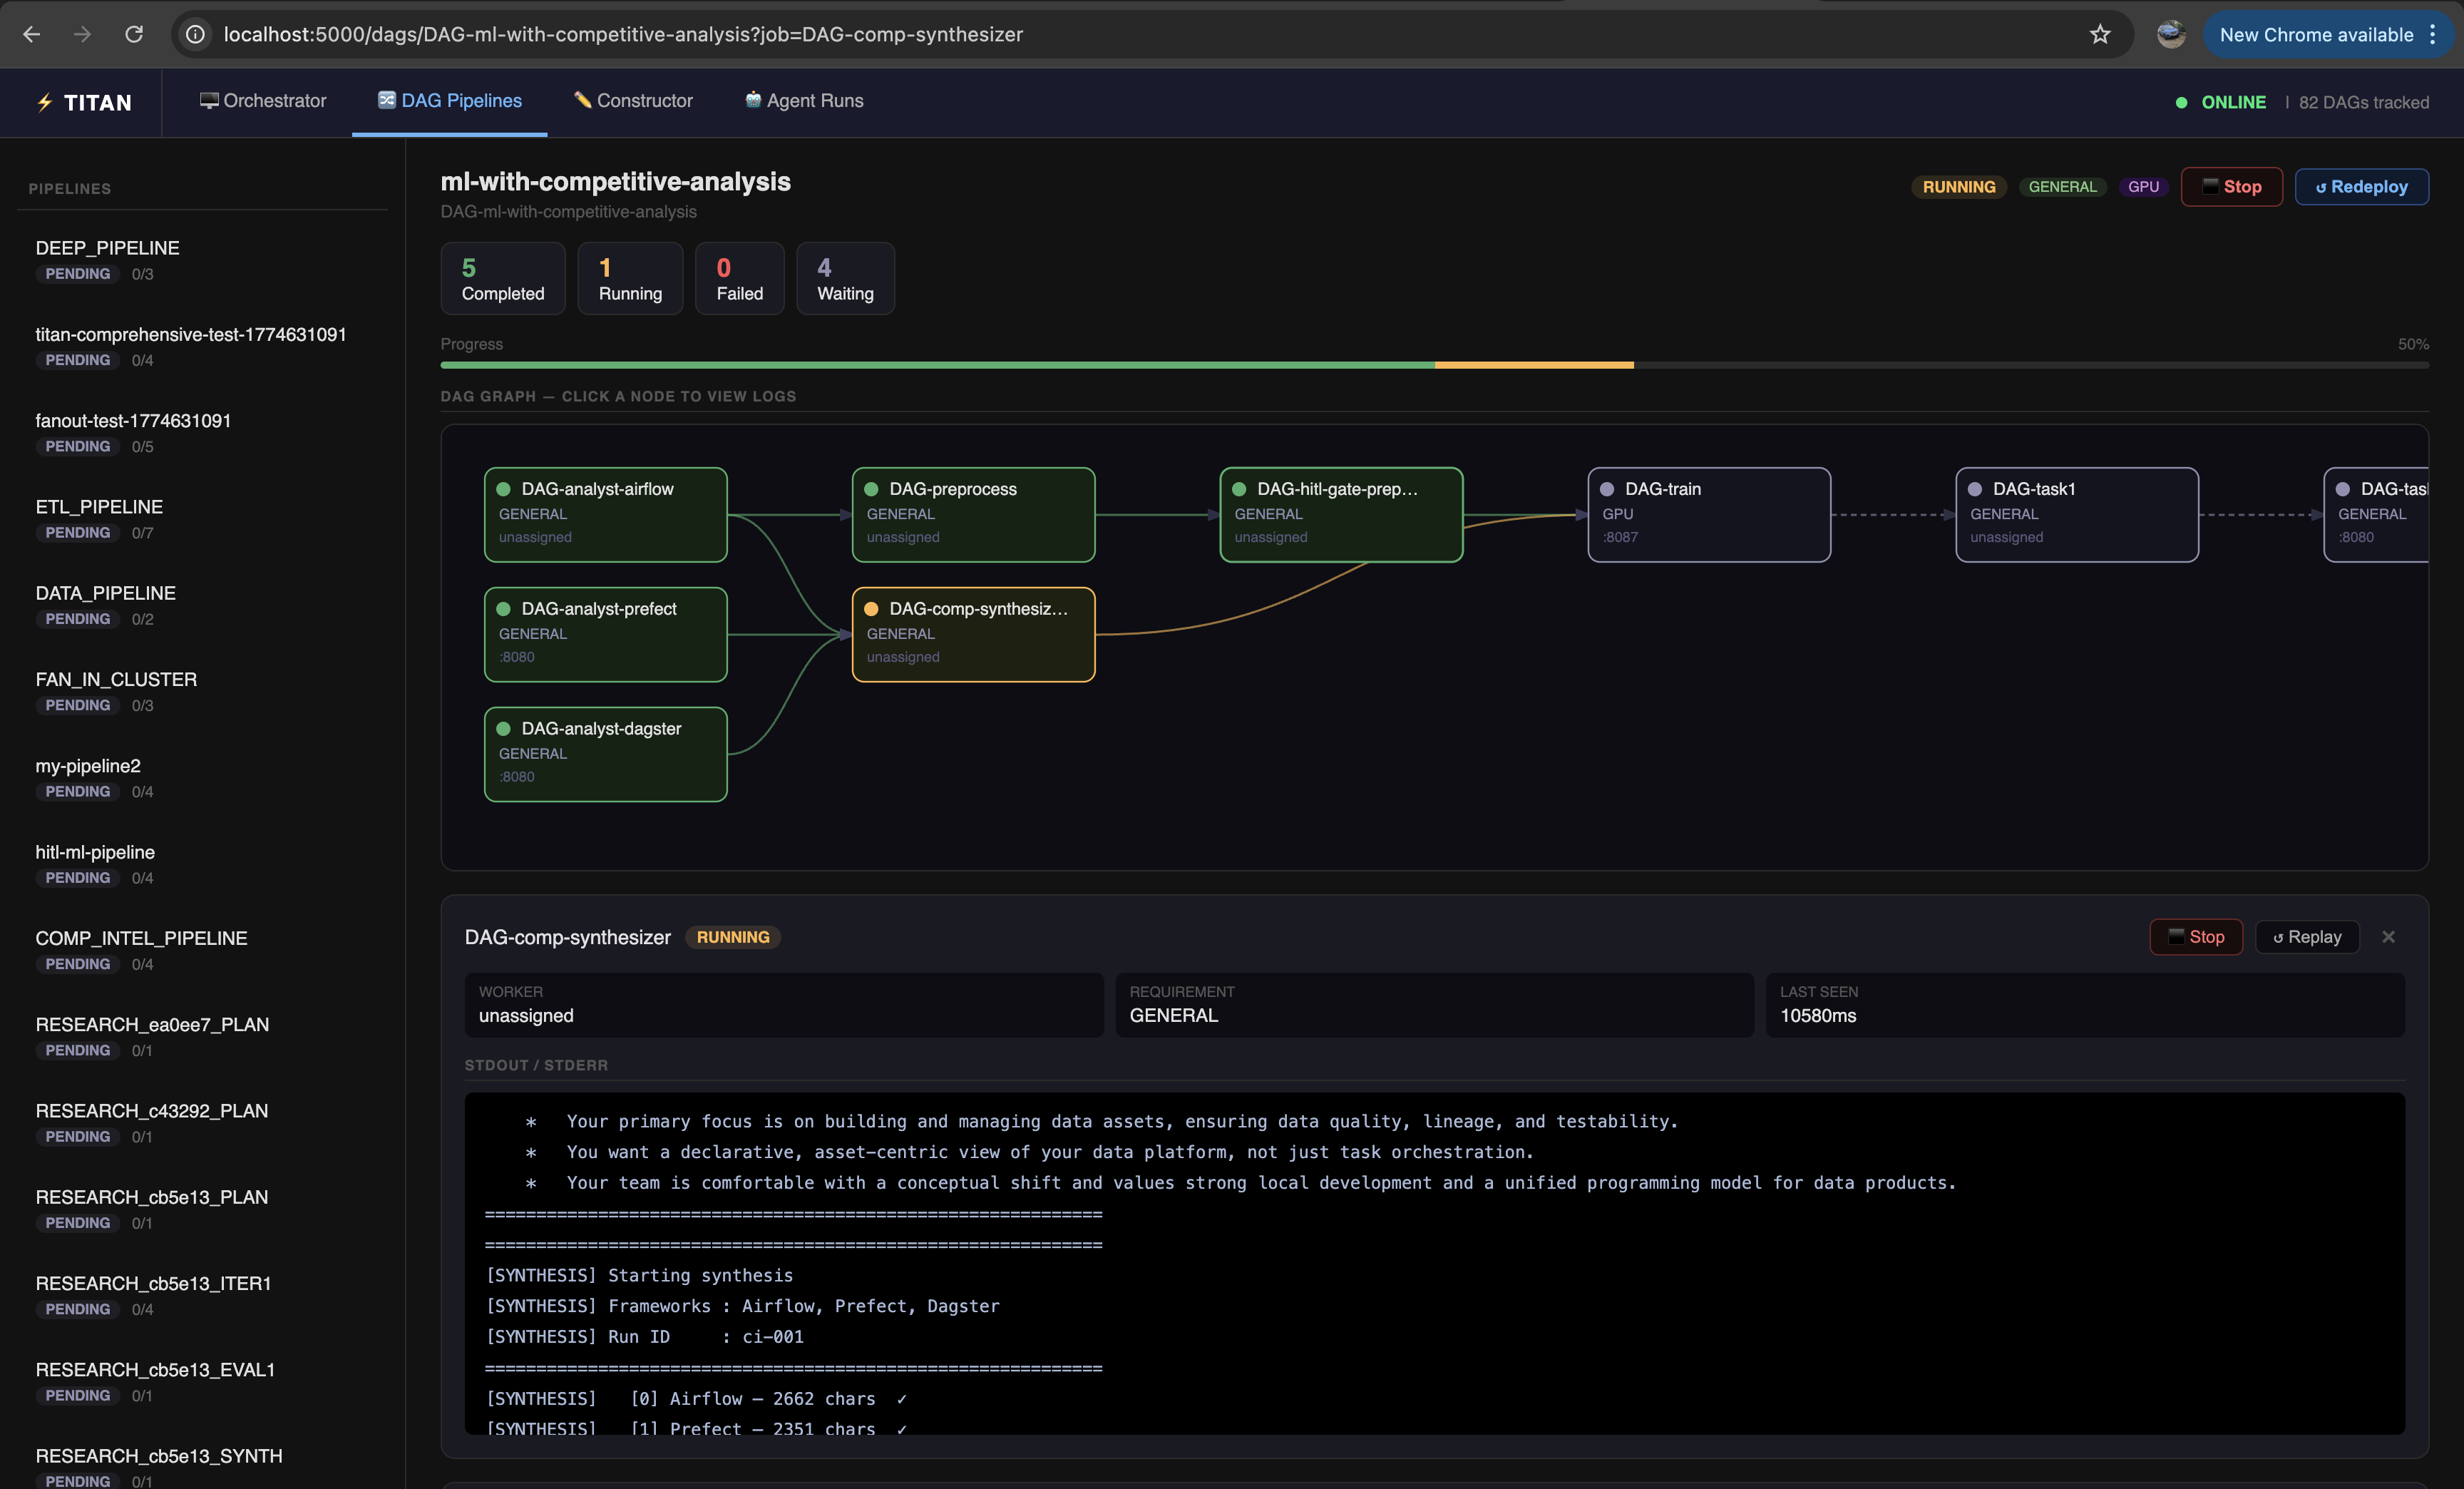
Task: Click the TITAN lightning logo
Action: pos(84,102)
